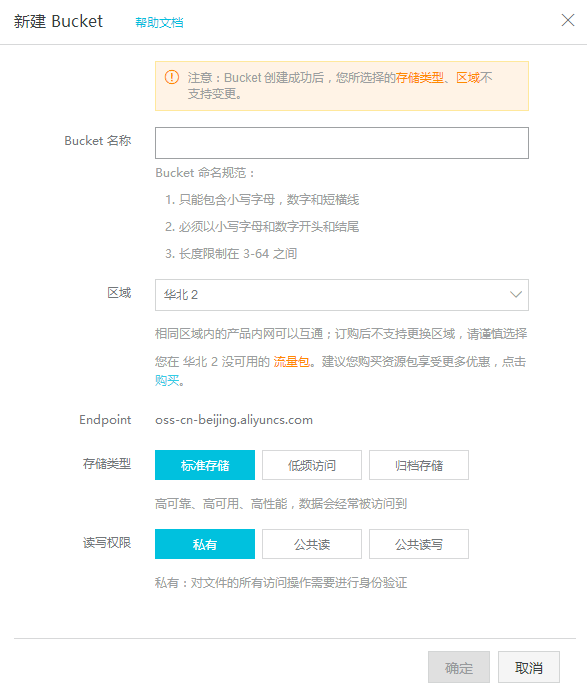587x691 pixels.
Task: Select 标准存储 storage type
Action: (x=205, y=465)
